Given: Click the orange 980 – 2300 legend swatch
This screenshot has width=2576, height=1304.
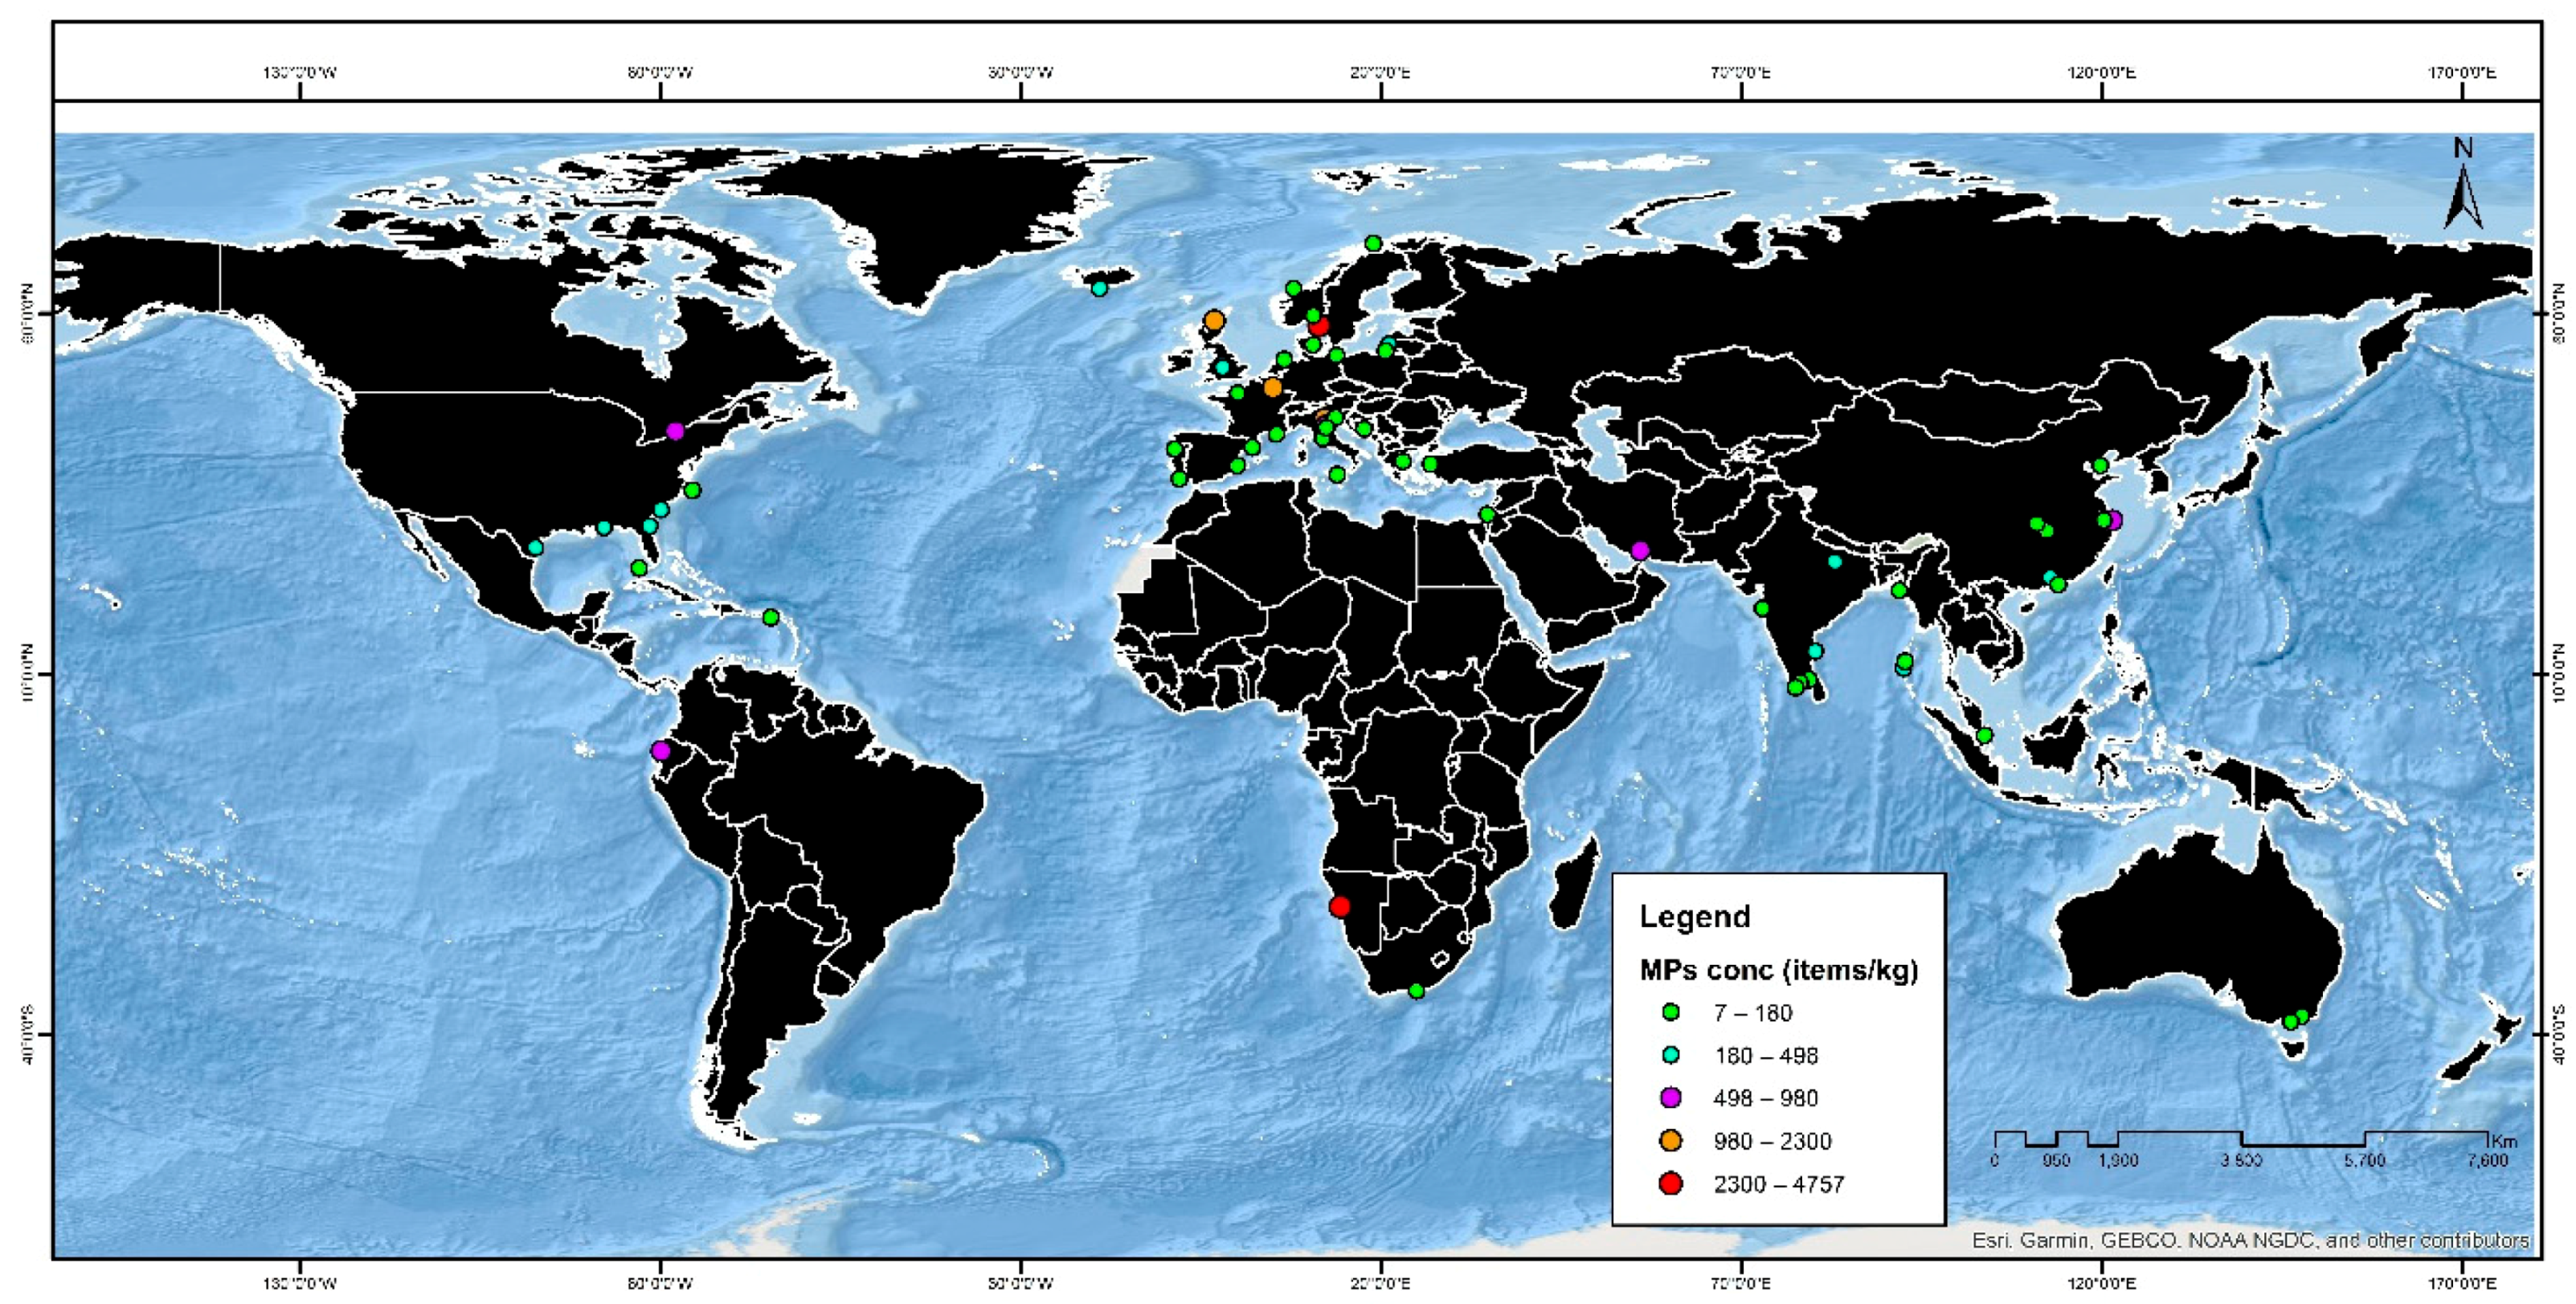Looking at the screenshot, I should coord(1670,1141).
